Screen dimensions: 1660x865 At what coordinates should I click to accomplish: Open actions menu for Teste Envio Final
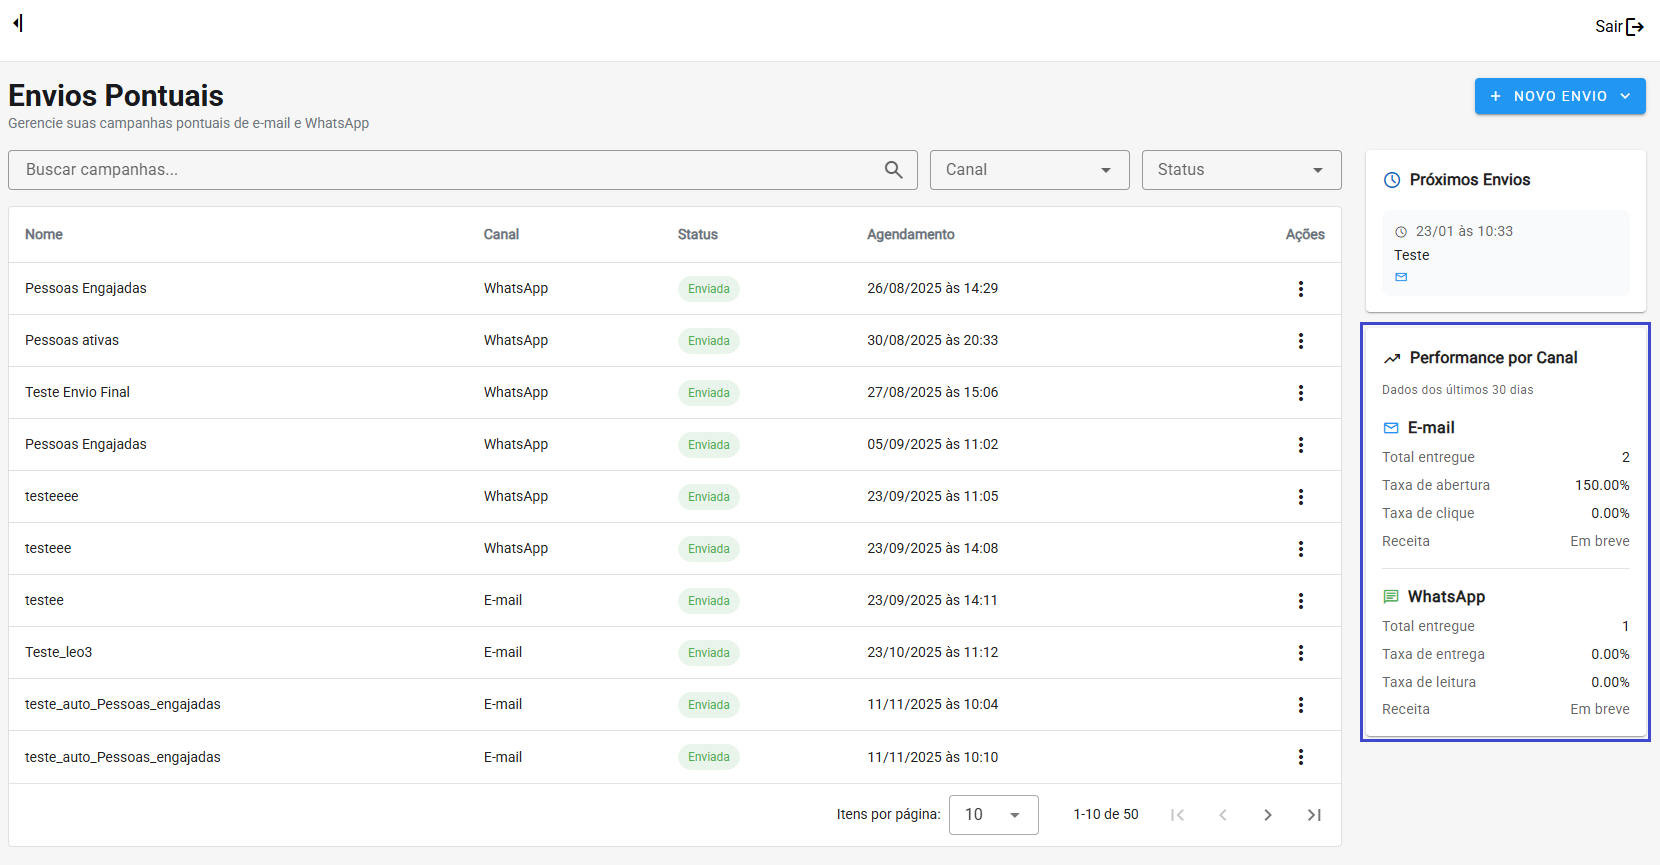[x=1300, y=393]
